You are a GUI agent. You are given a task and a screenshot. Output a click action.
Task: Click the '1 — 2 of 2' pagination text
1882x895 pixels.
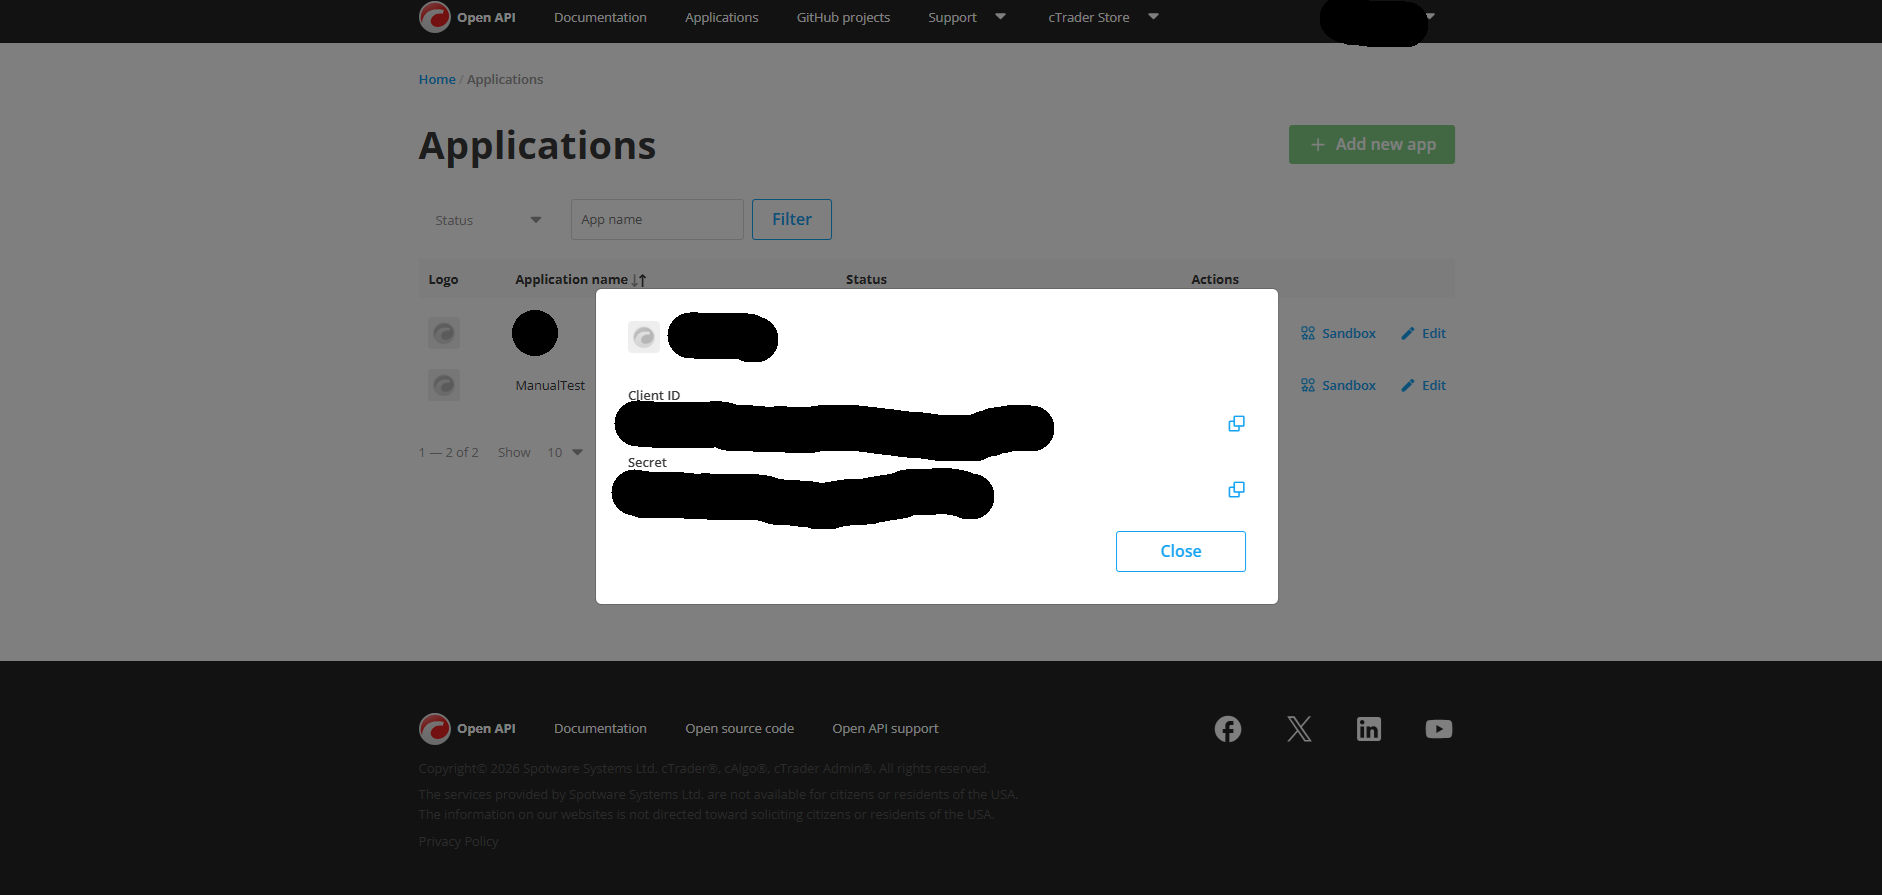pos(448,453)
